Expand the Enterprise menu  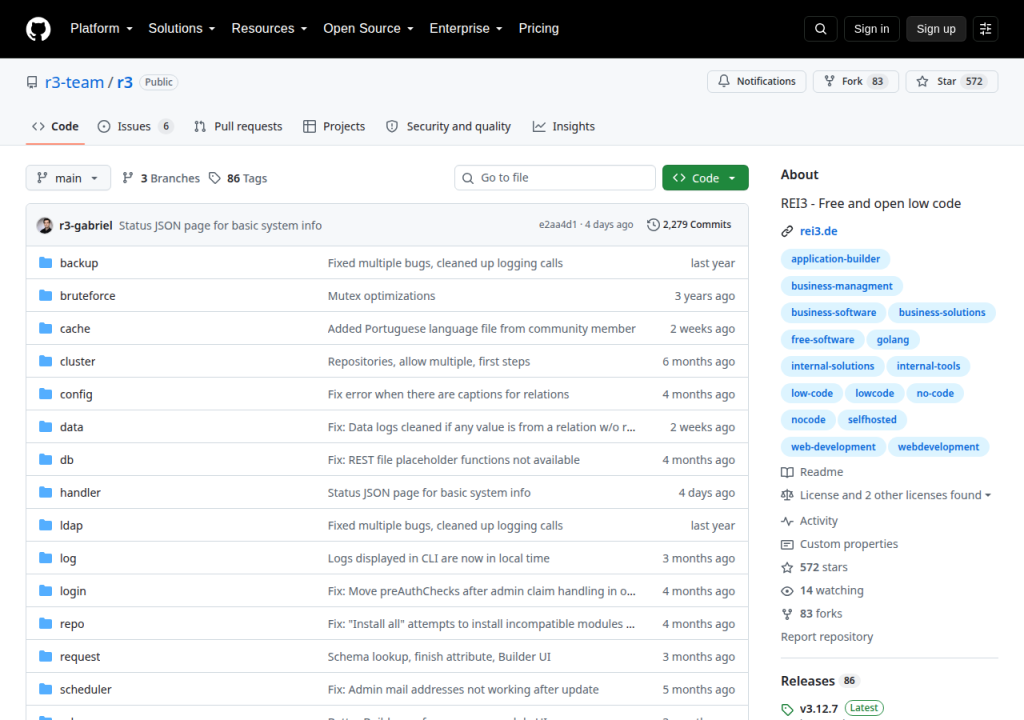pos(466,29)
